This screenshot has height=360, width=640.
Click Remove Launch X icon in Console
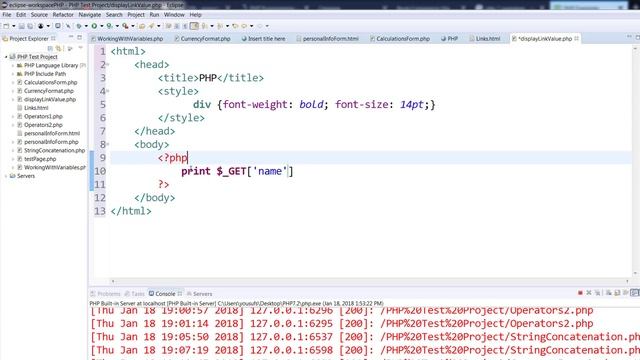tap(589, 293)
